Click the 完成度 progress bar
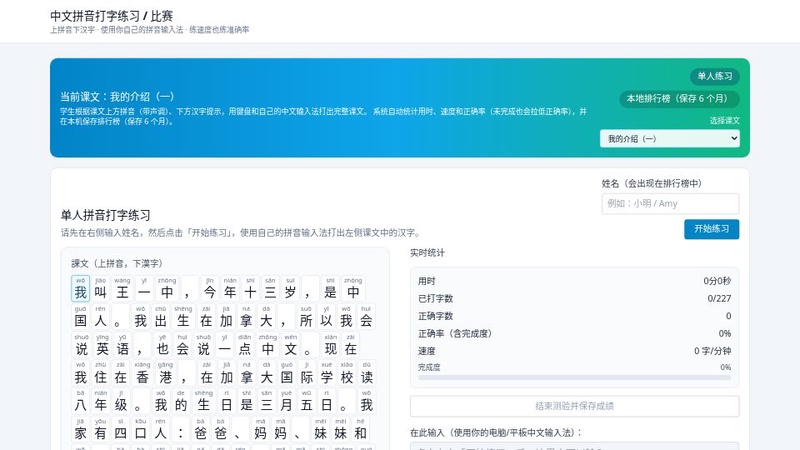The height and width of the screenshot is (450, 800). pyautogui.click(x=574, y=378)
